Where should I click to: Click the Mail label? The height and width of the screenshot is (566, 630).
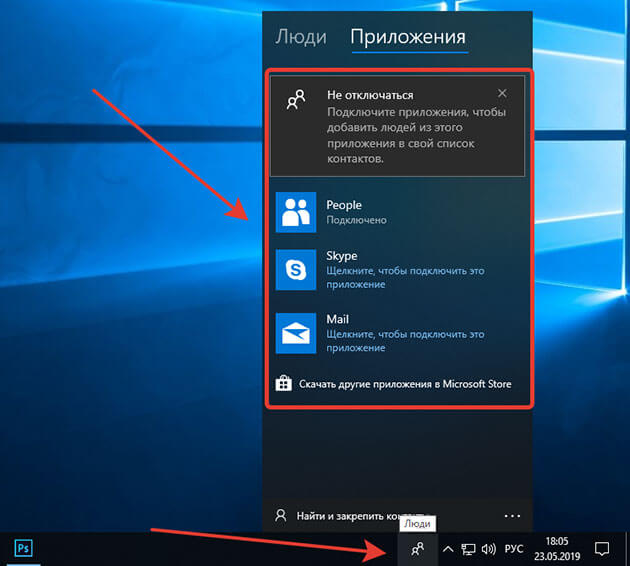click(x=338, y=319)
